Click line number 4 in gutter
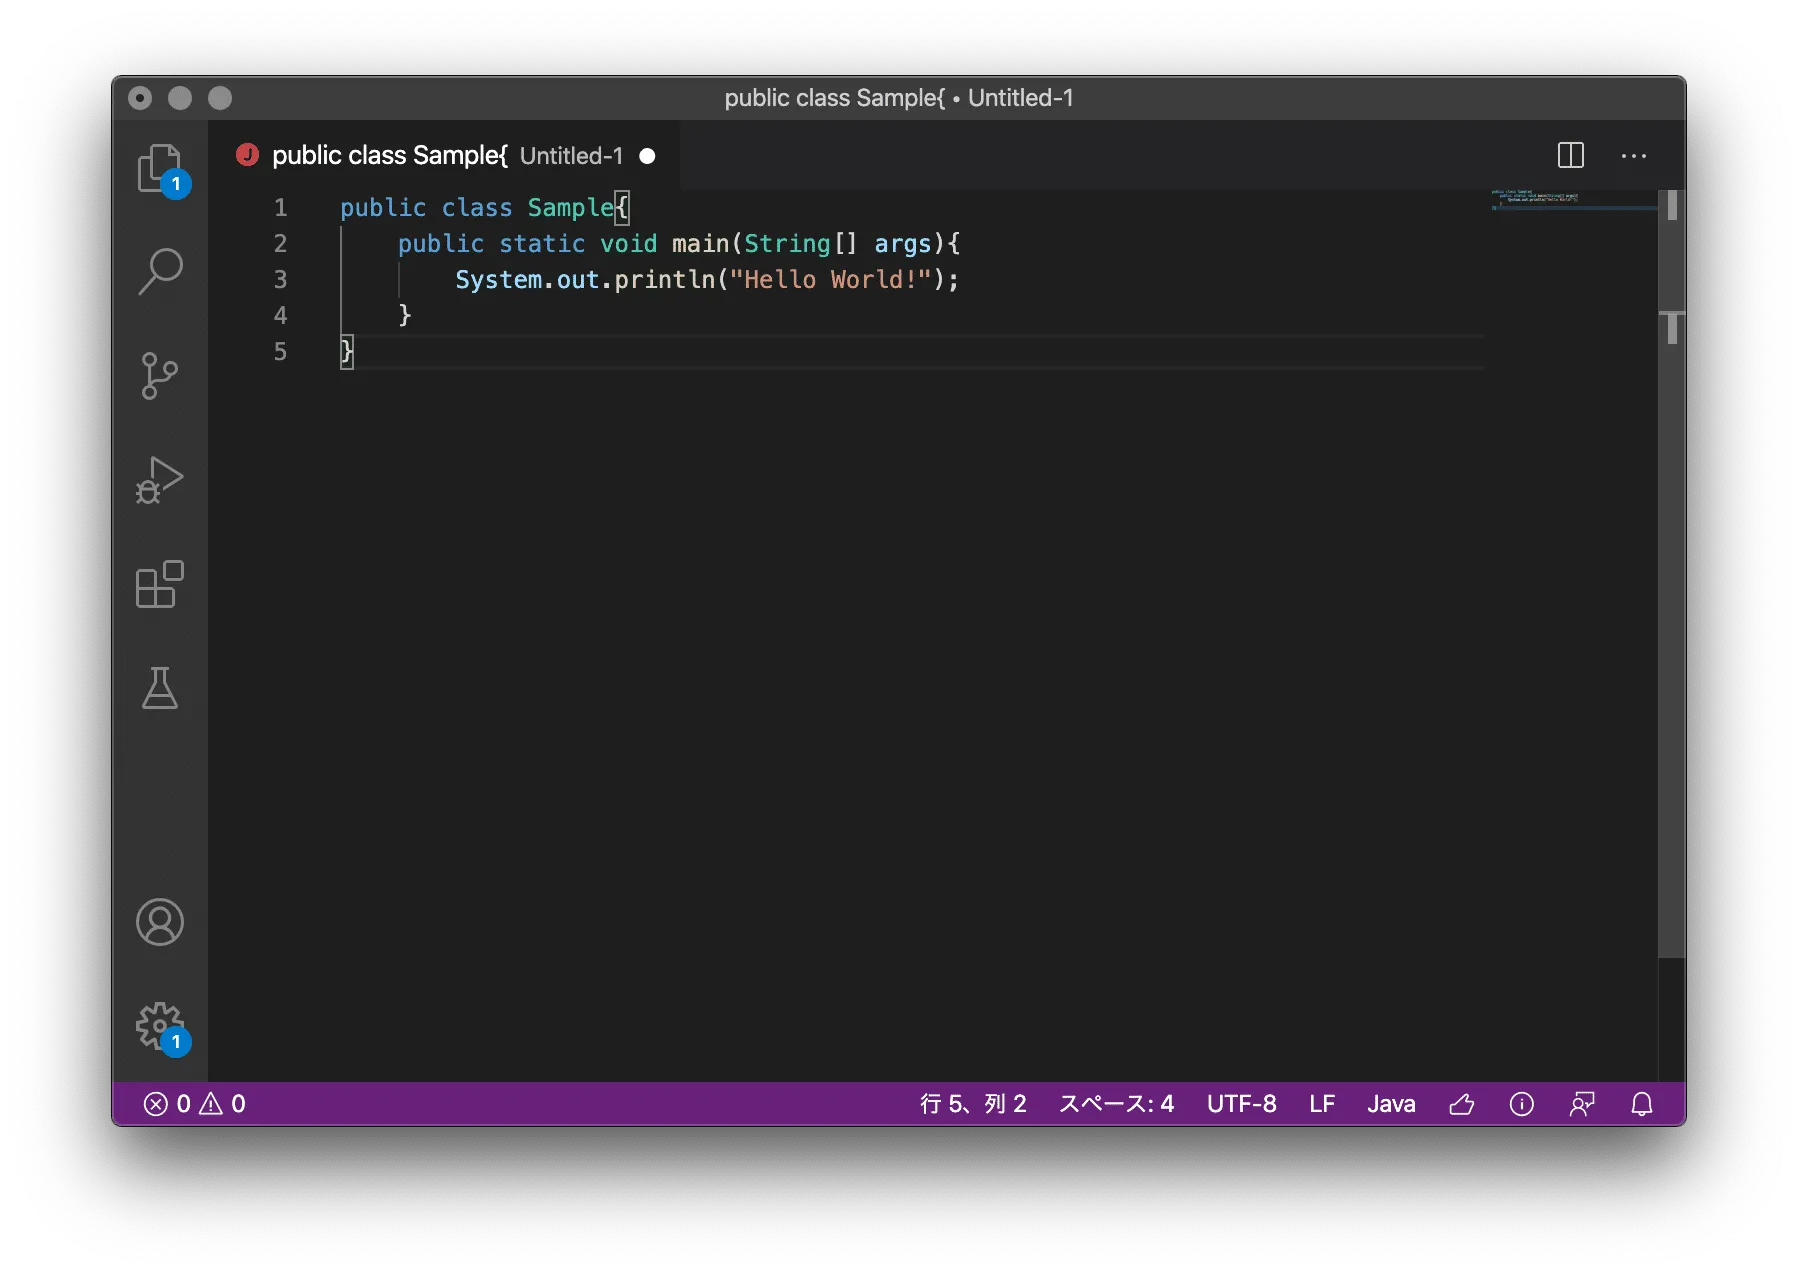 pyautogui.click(x=281, y=315)
